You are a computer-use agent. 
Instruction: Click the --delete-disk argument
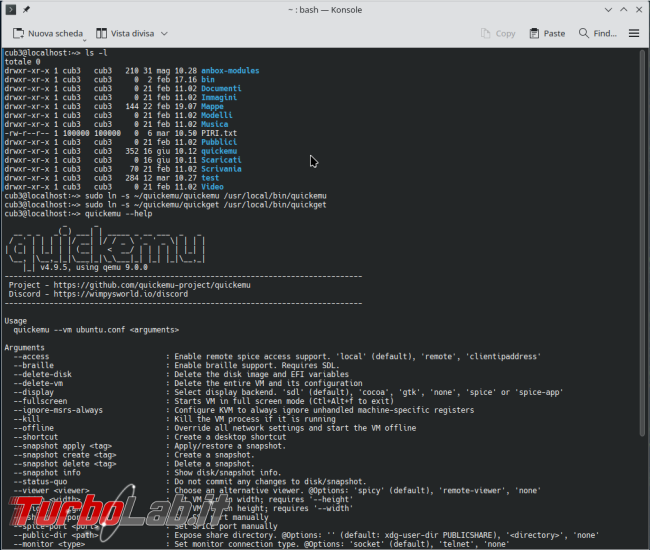coord(43,374)
